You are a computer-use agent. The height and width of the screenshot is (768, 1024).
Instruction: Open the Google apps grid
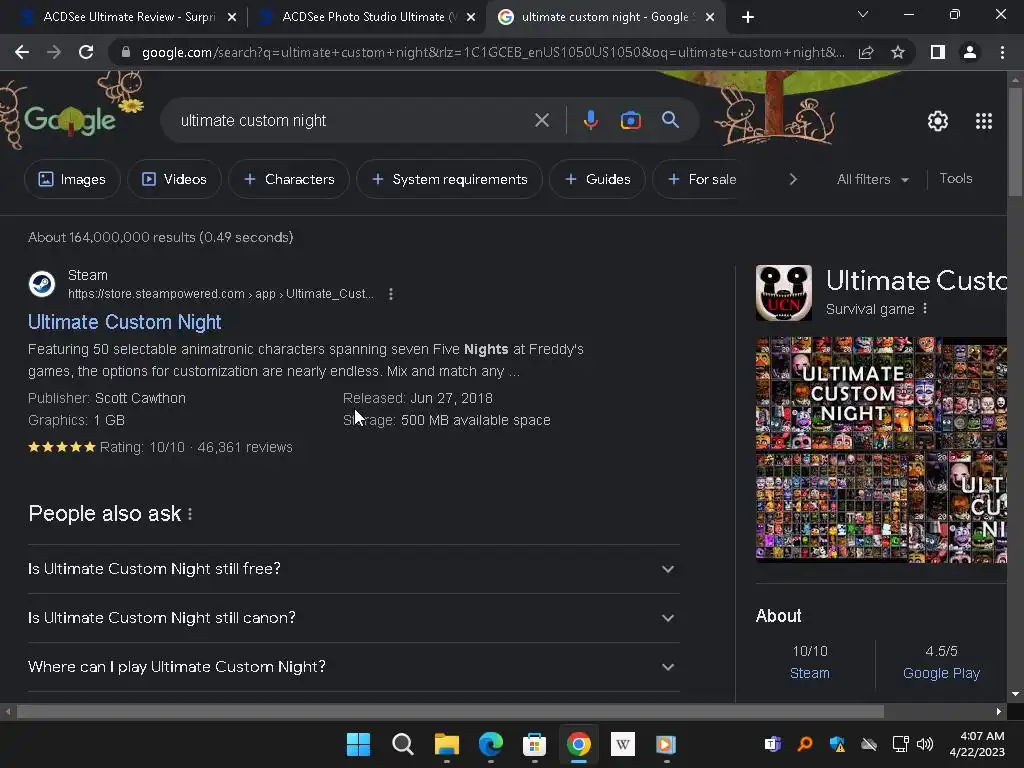984,121
